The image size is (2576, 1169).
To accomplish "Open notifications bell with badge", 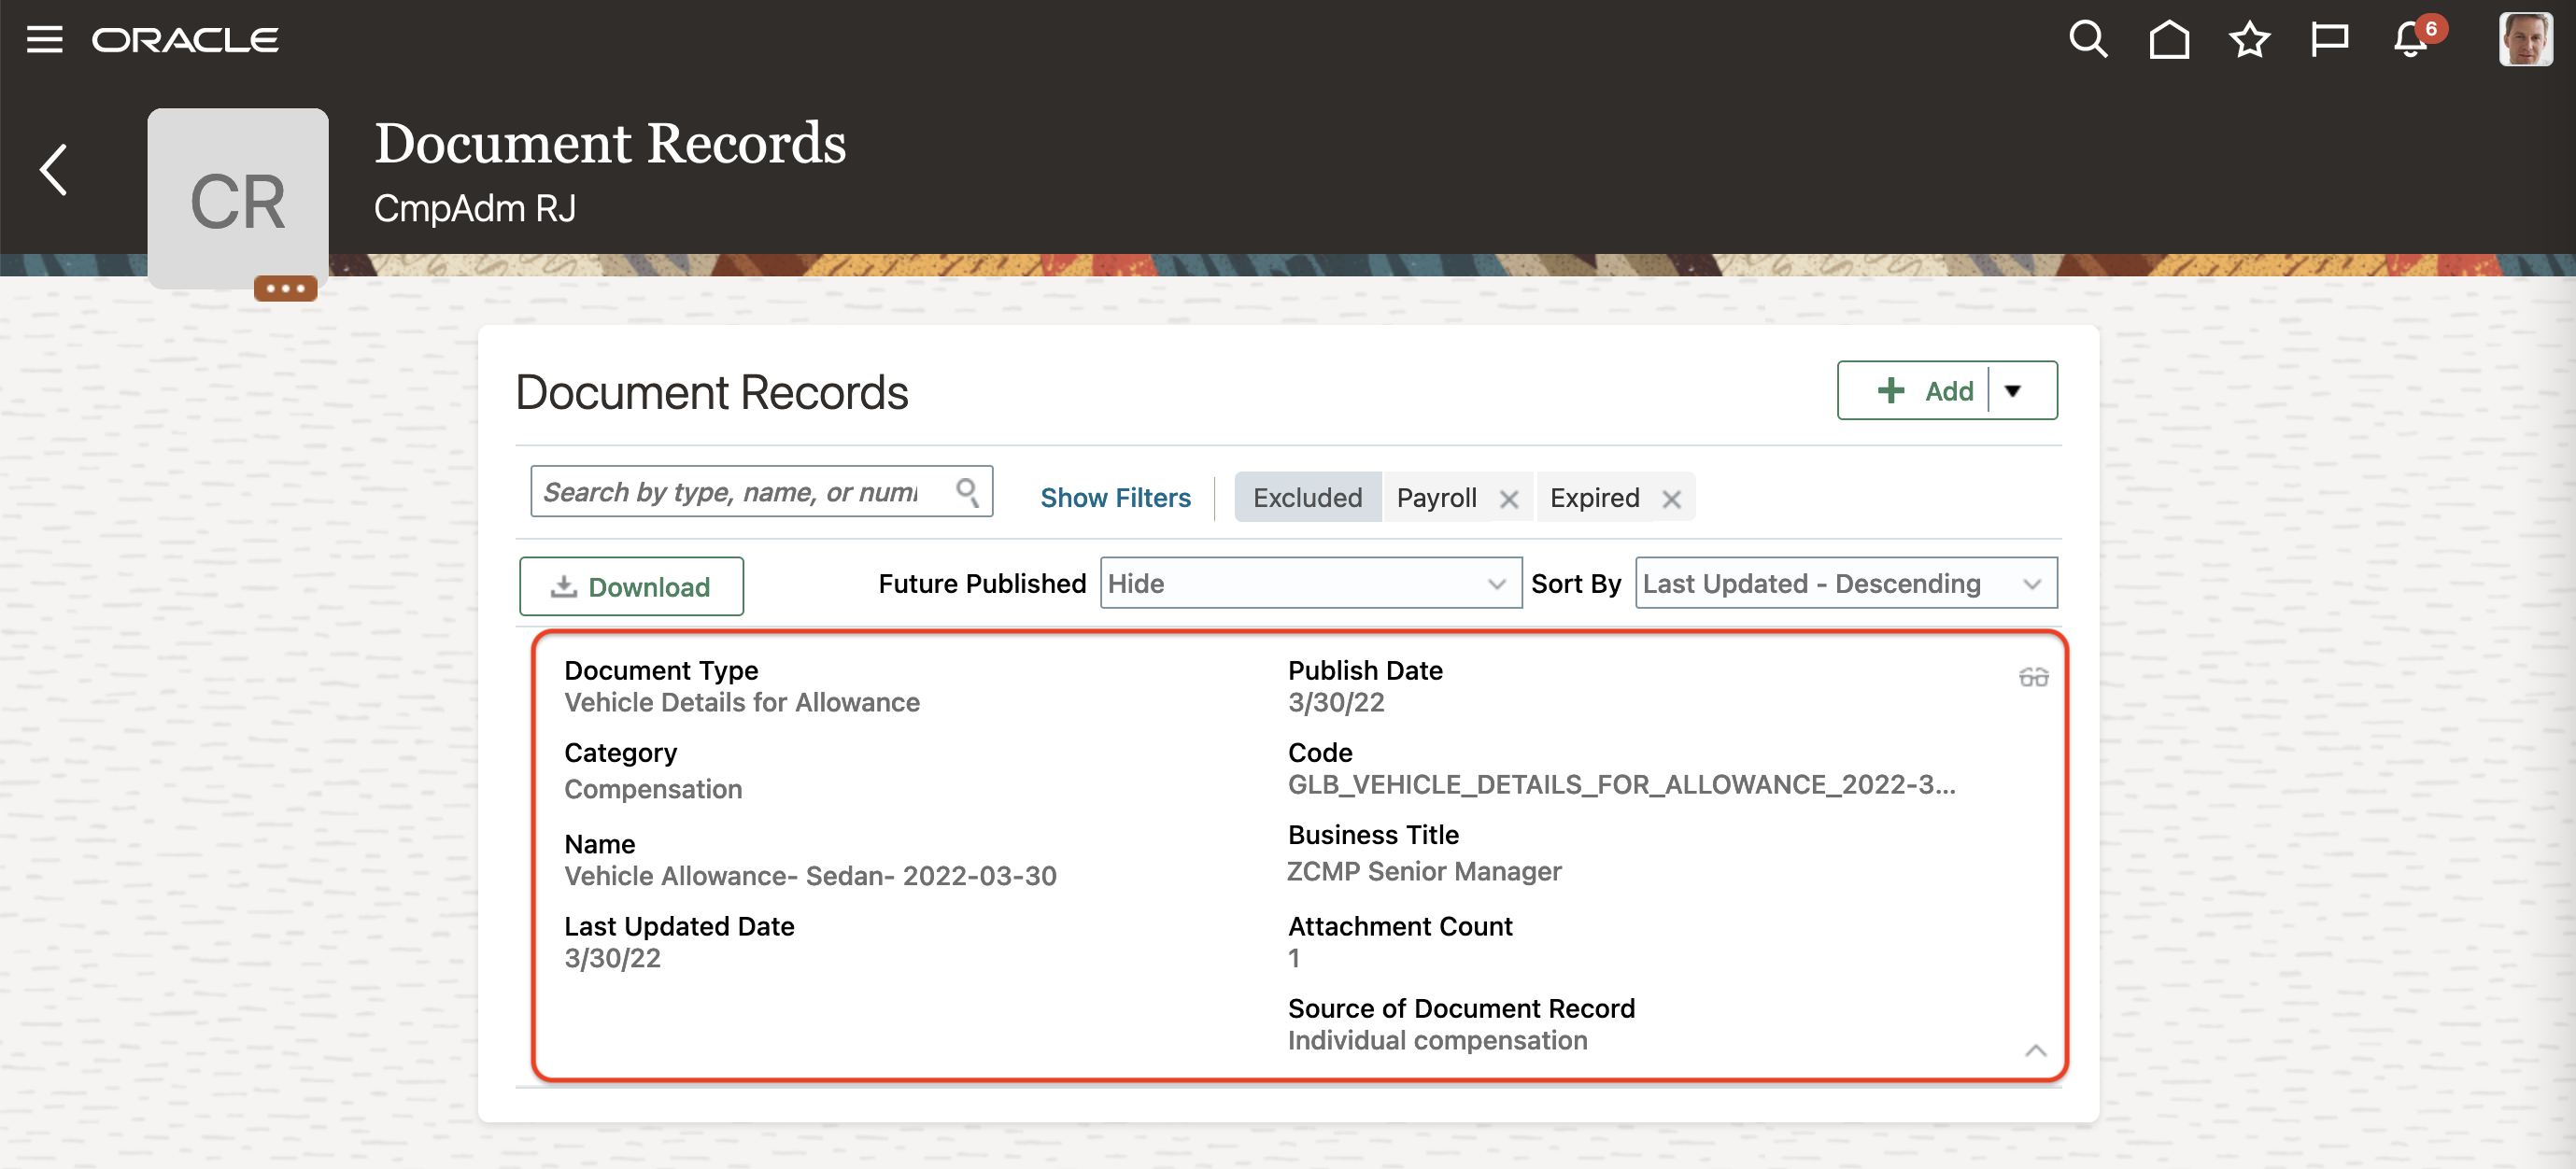I will [x=2411, y=40].
